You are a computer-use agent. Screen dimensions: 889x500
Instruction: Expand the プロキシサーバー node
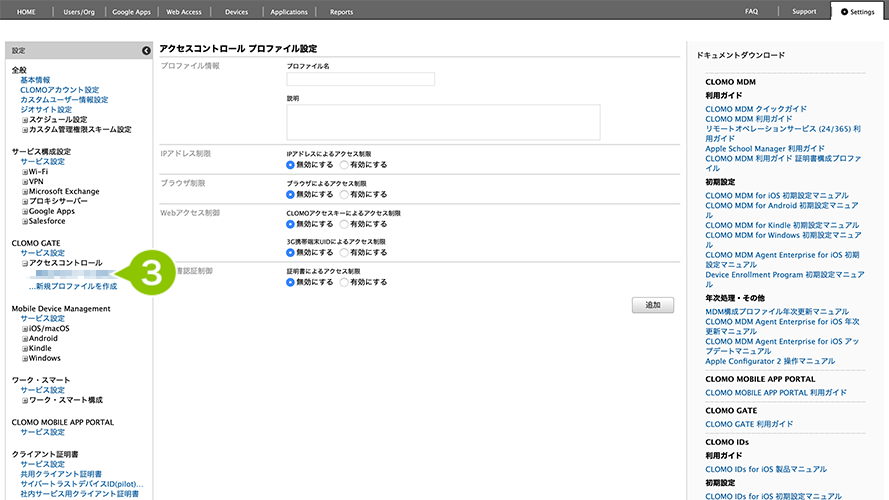coord(25,201)
